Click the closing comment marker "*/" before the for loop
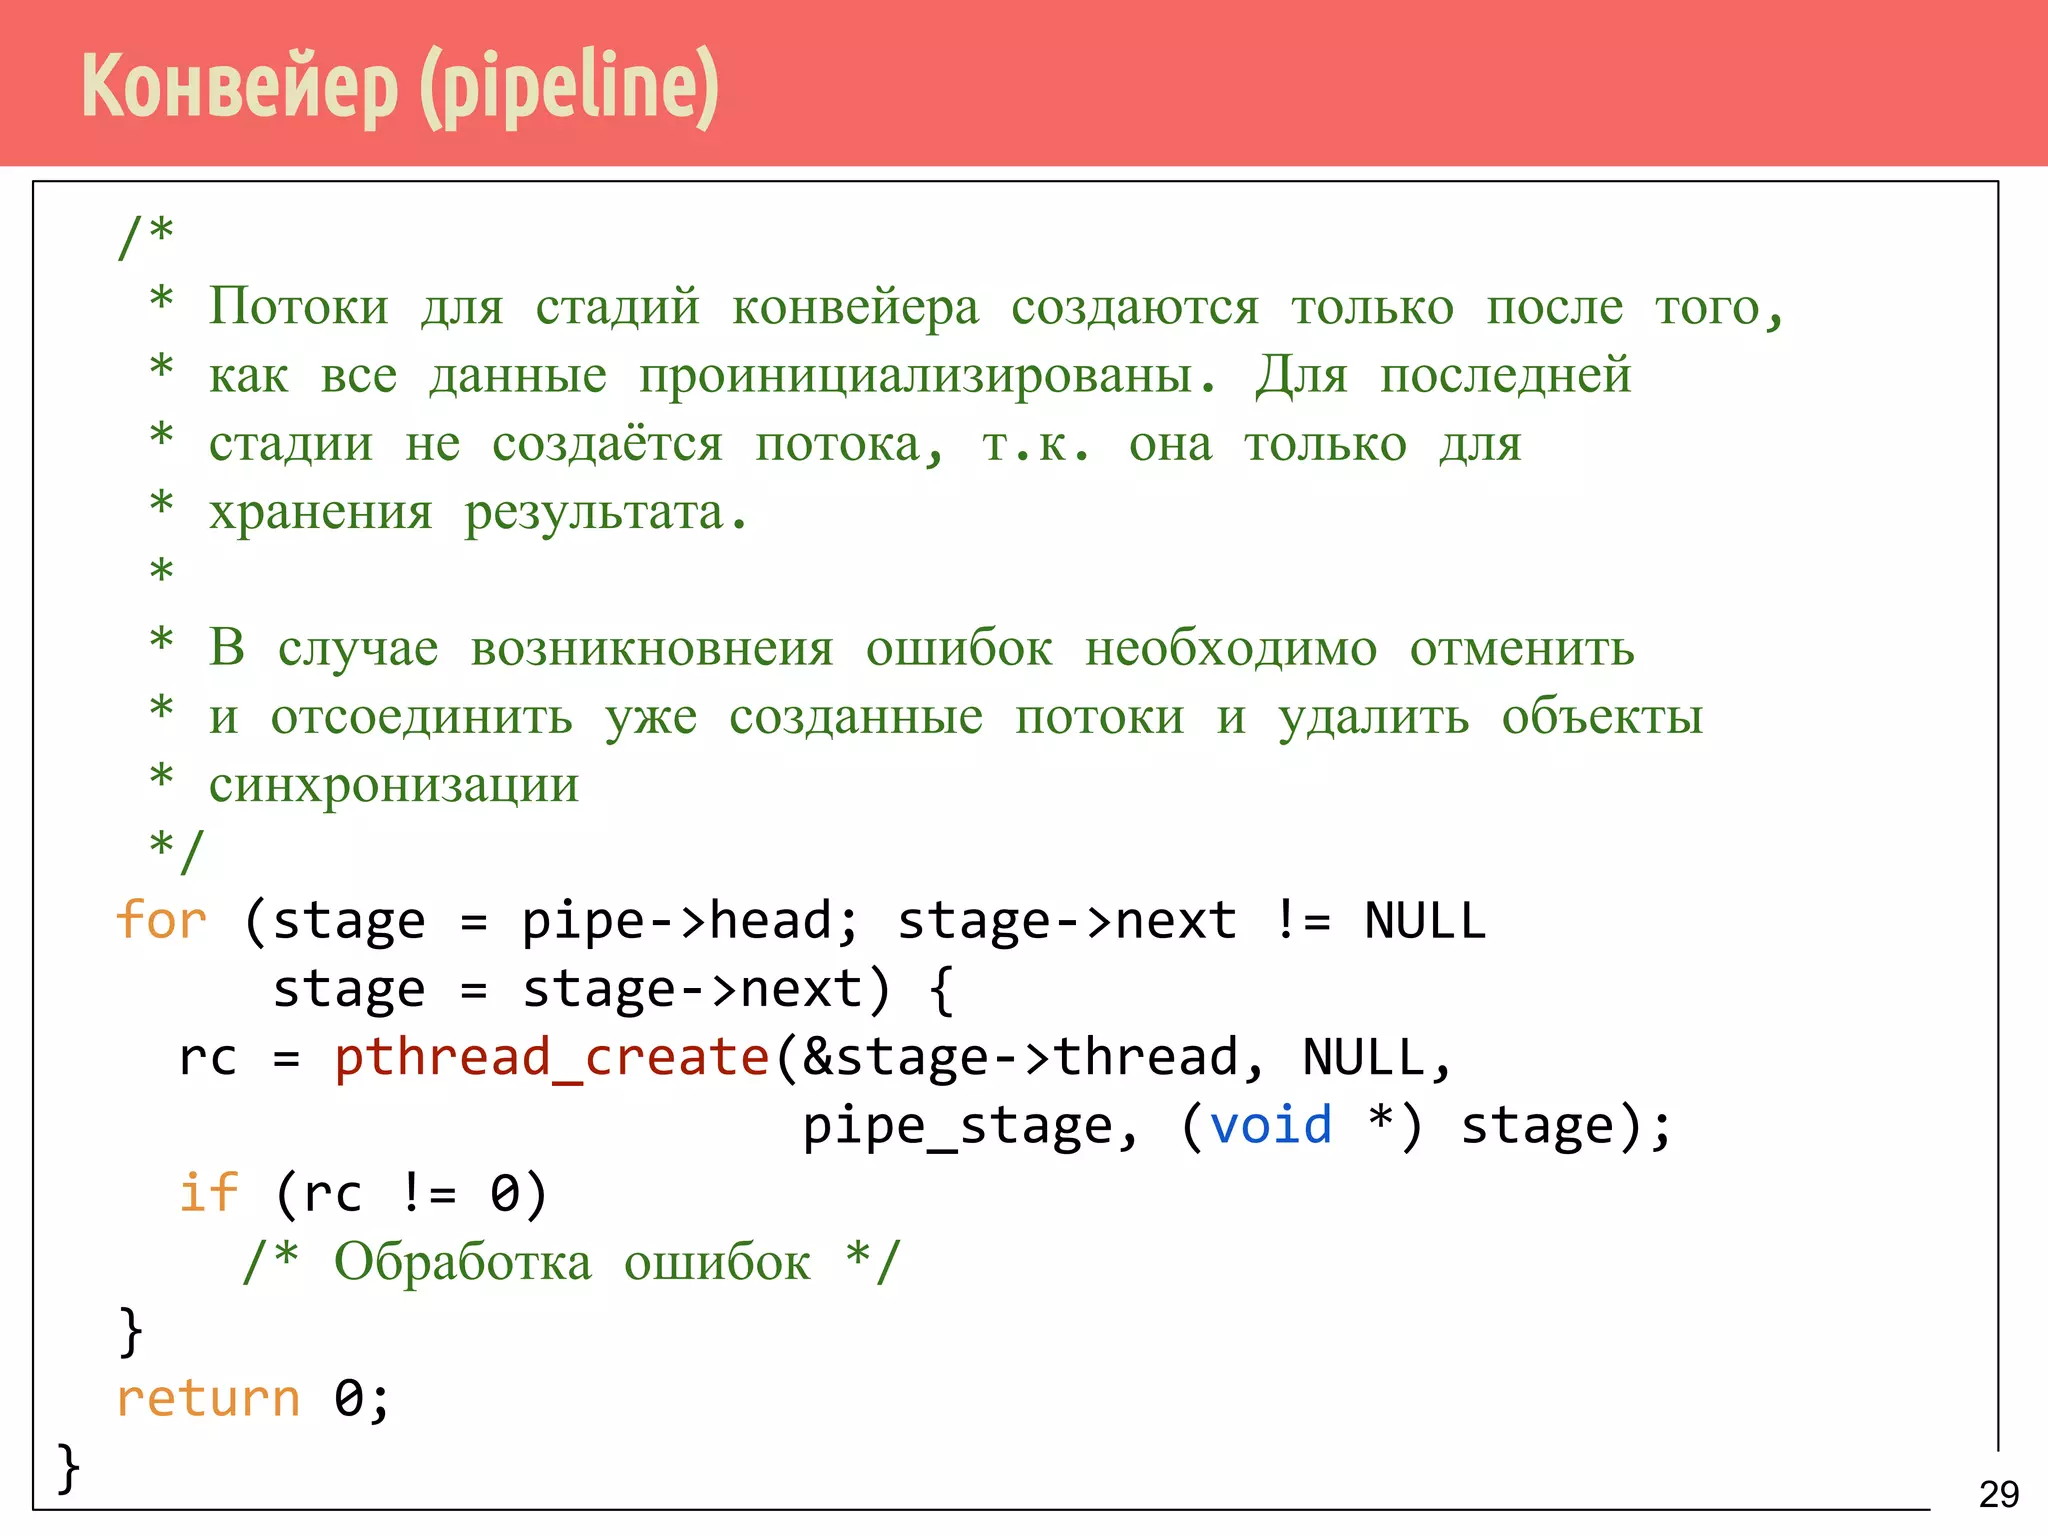The height and width of the screenshot is (1536, 2048). point(177,852)
